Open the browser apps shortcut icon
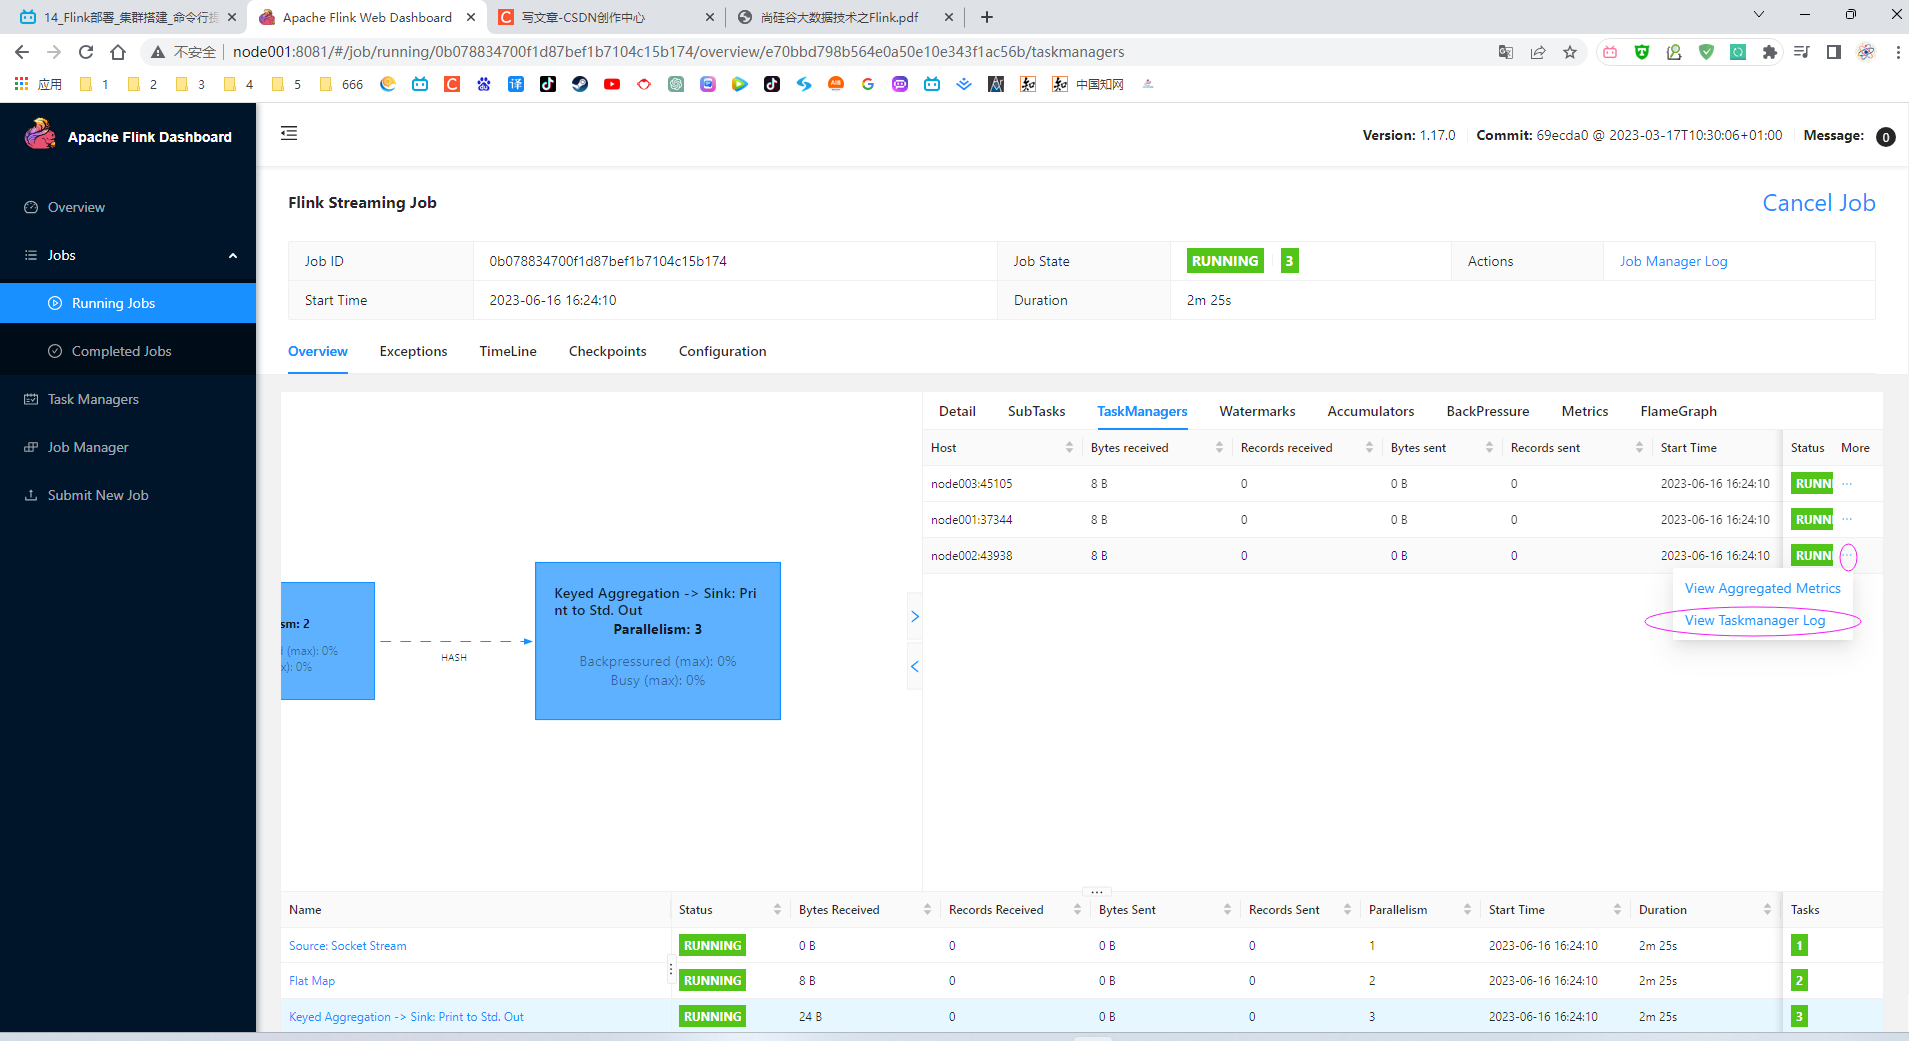Image resolution: width=1909 pixels, height=1041 pixels. tap(37, 84)
